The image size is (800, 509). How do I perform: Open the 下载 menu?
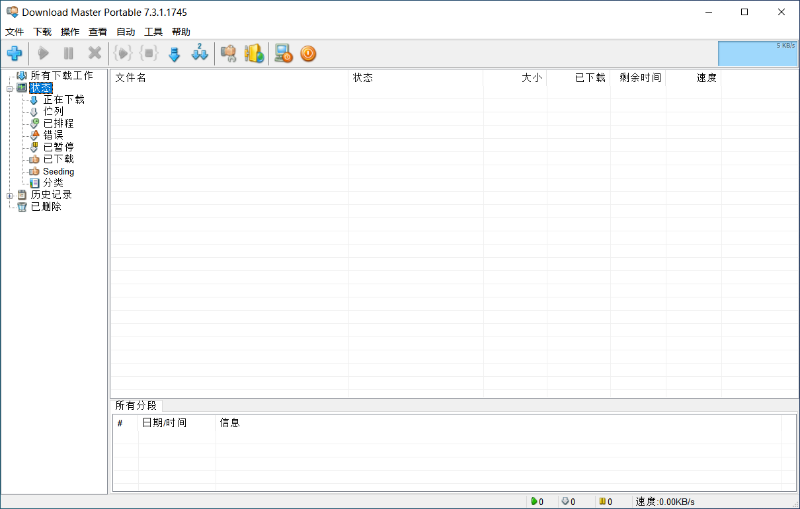[x=42, y=32]
